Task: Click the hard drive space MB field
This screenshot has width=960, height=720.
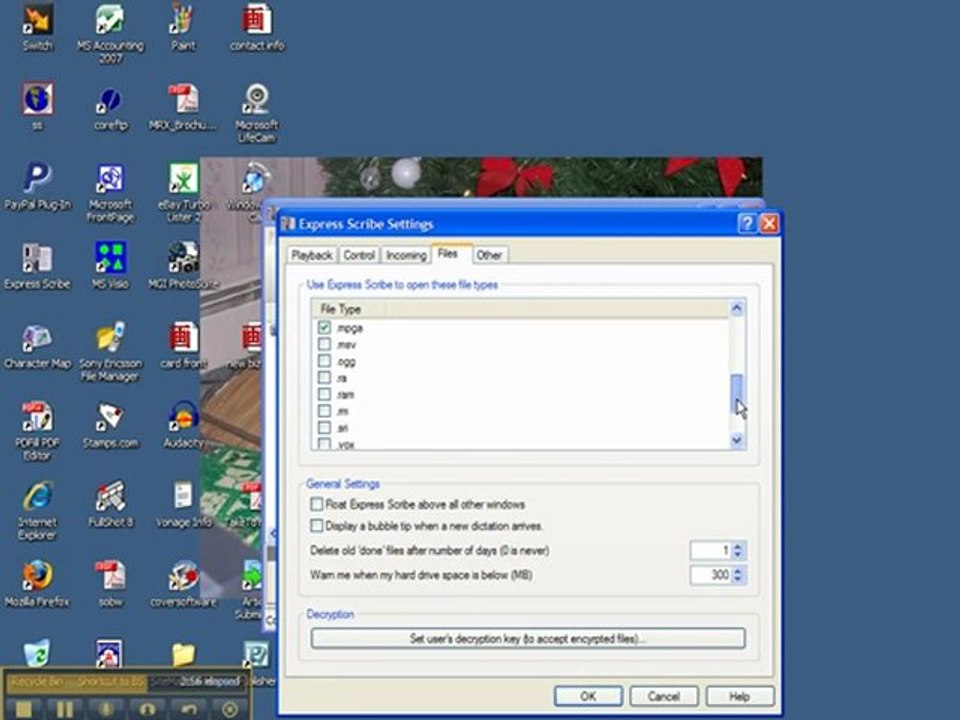Action: click(711, 575)
